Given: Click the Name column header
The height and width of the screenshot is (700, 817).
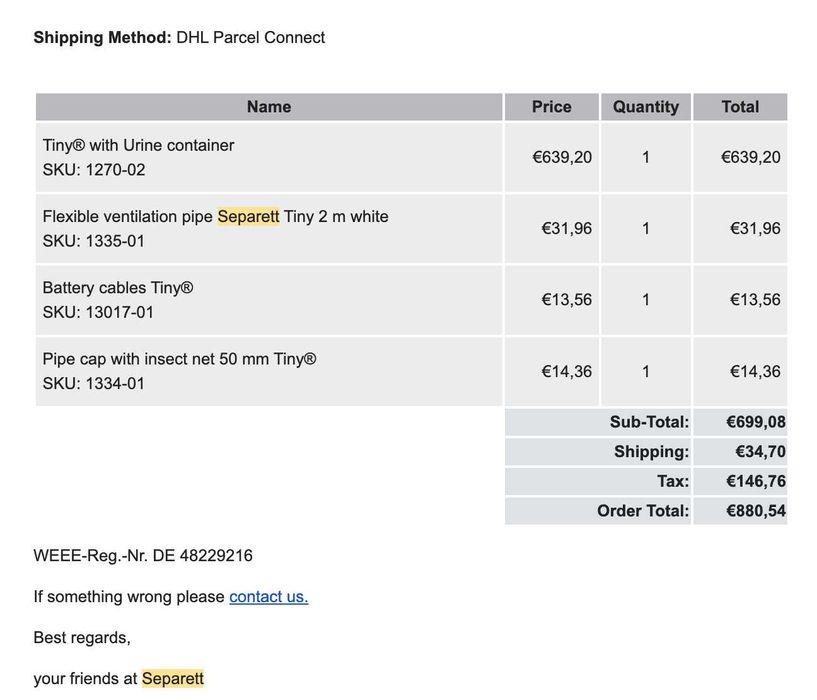Looking at the screenshot, I should pos(269,107).
